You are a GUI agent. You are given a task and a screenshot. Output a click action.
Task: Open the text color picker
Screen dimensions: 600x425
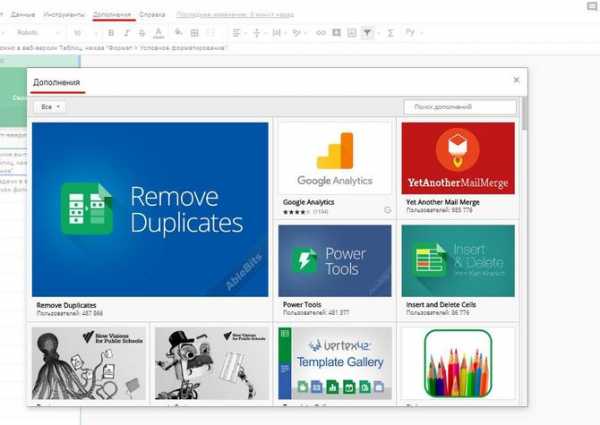point(158,33)
